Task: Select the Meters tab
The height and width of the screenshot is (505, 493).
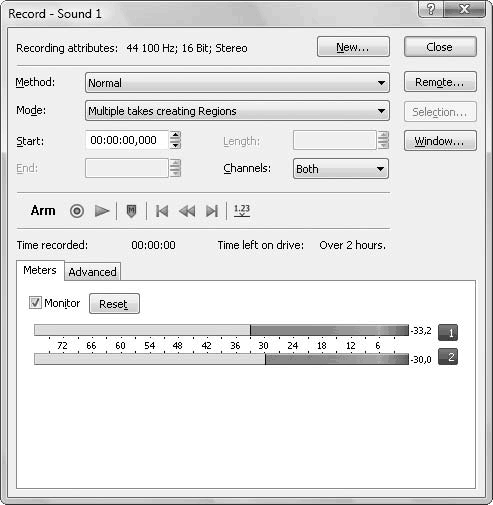Action: pyautogui.click(x=40, y=270)
